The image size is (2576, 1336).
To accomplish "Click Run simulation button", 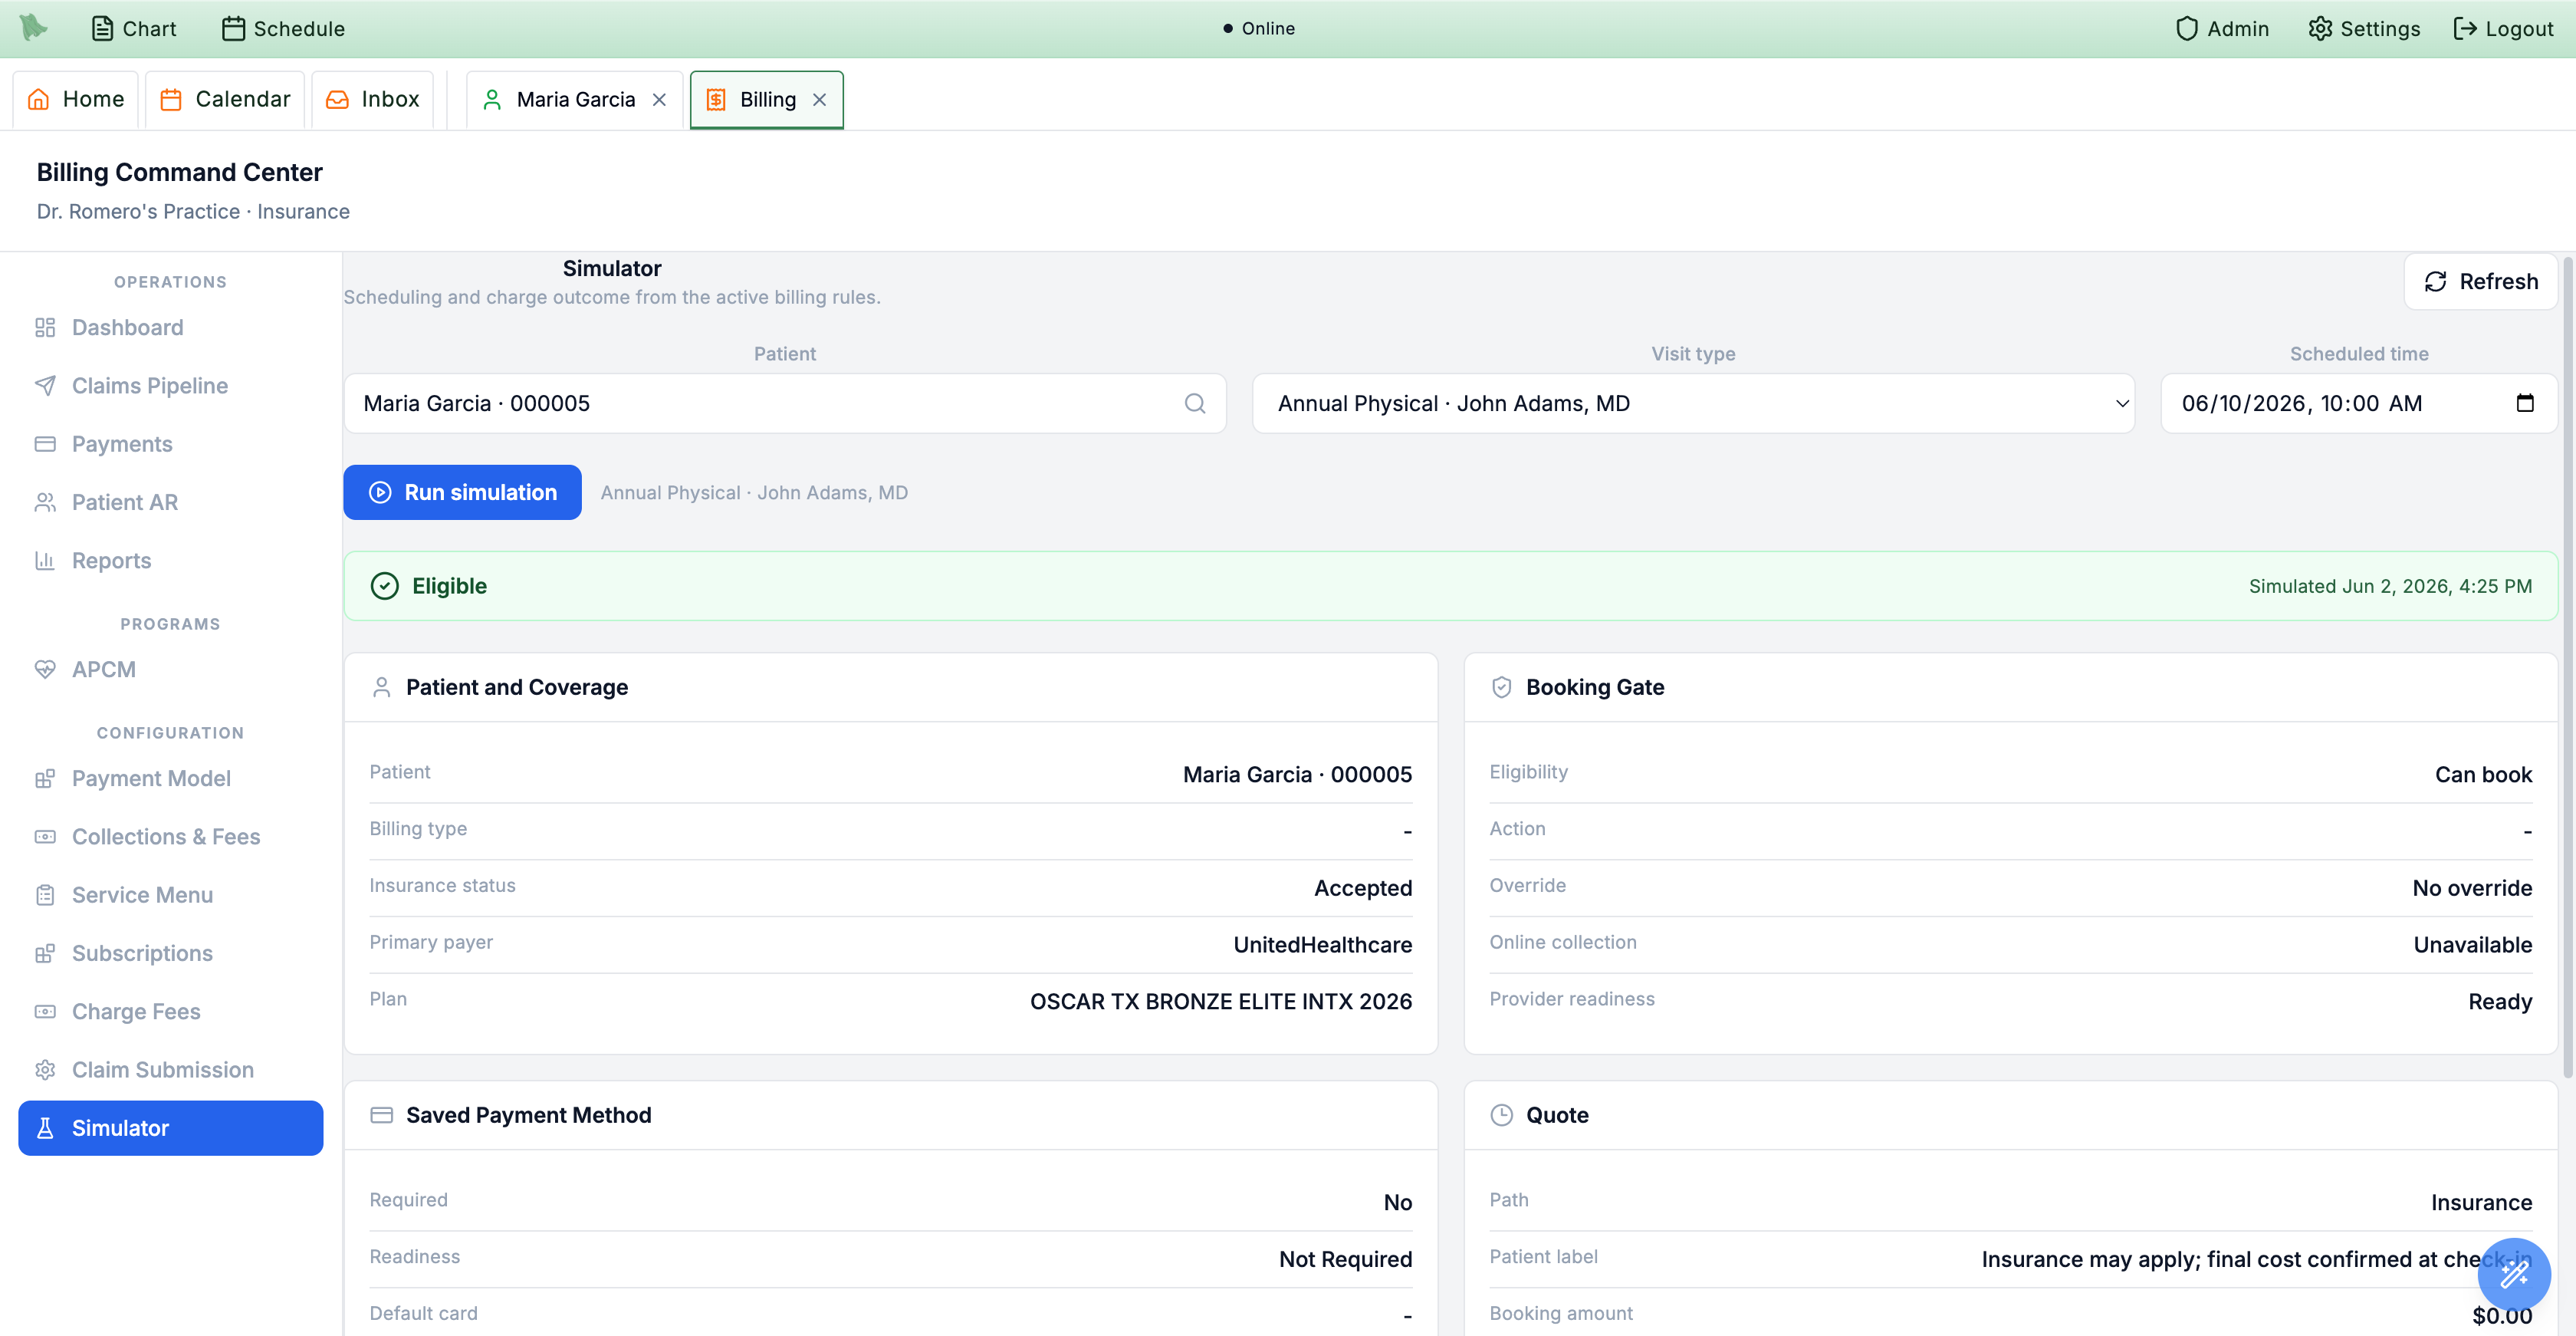I will (462, 492).
